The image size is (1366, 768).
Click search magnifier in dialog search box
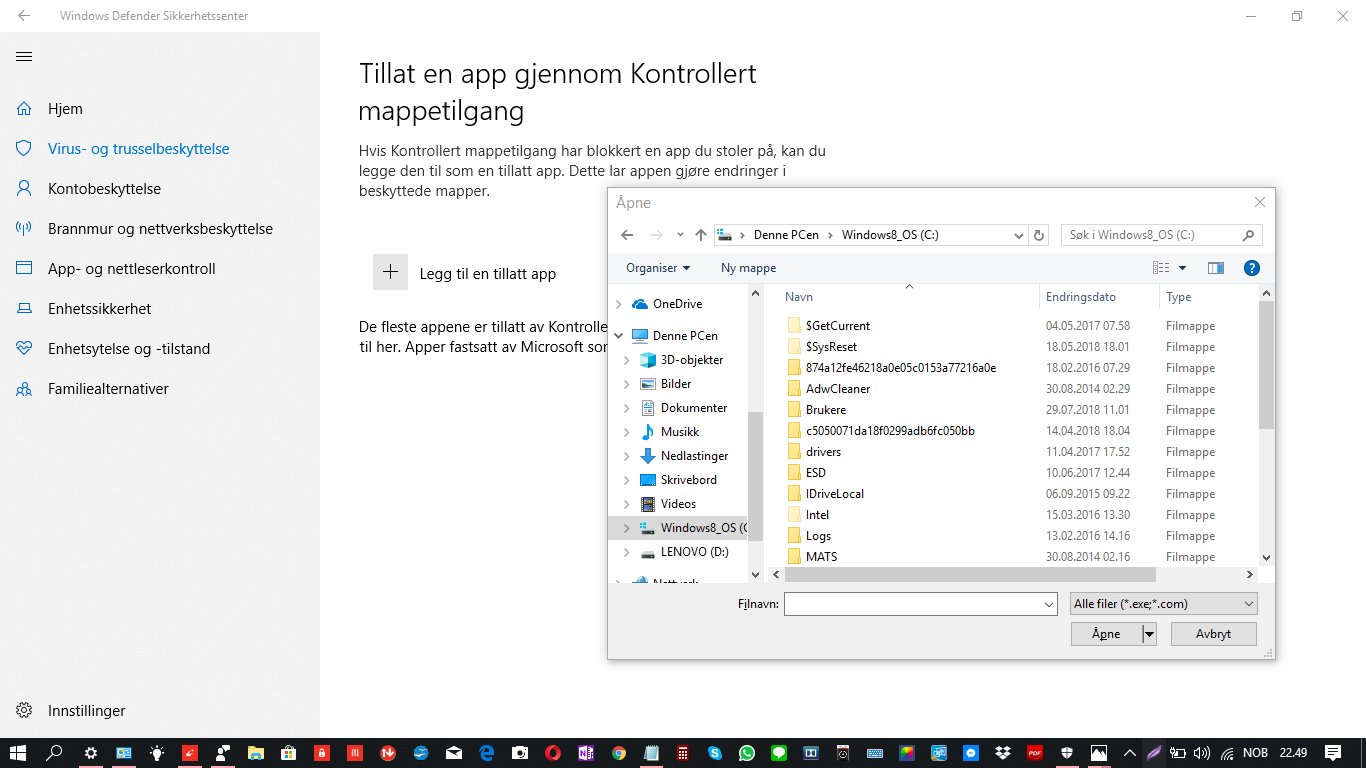[1248, 235]
